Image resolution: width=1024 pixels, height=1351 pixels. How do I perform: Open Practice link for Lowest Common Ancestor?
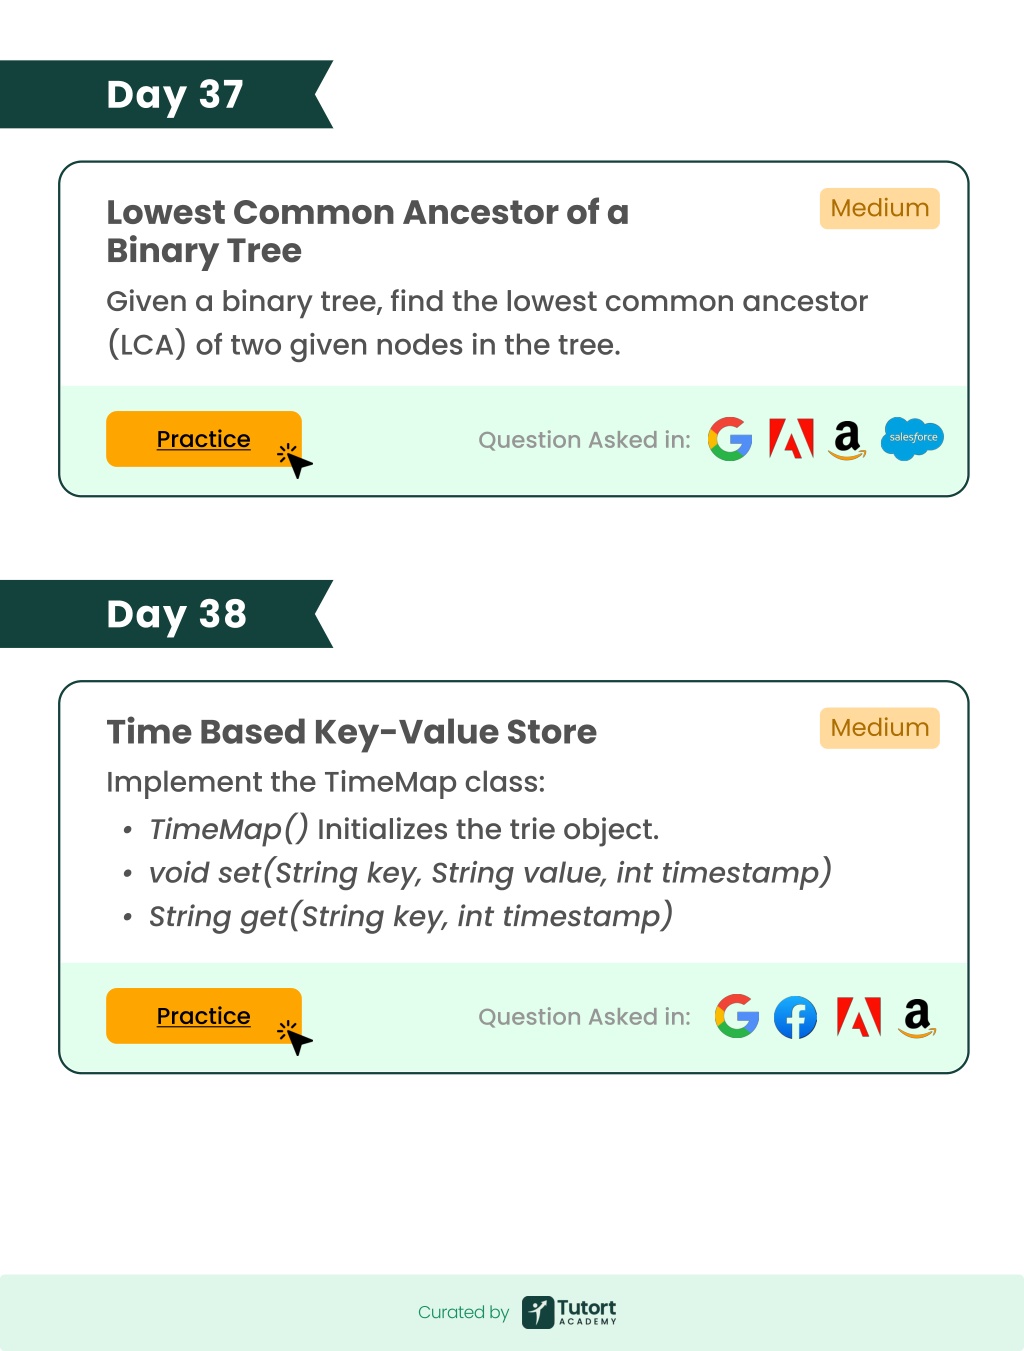(x=203, y=439)
